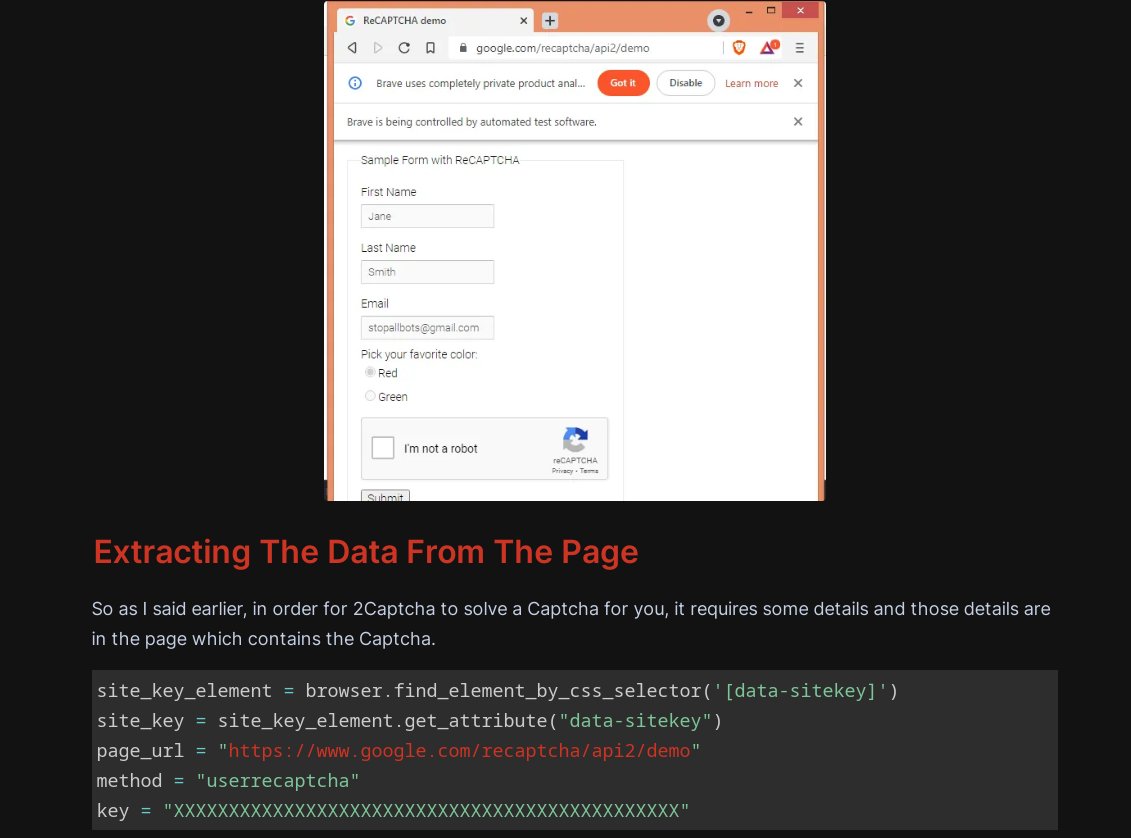The width and height of the screenshot is (1131, 838).
Task: Open the Brave Rewards triangle icon
Action: pyautogui.click(x=769, y=48)
